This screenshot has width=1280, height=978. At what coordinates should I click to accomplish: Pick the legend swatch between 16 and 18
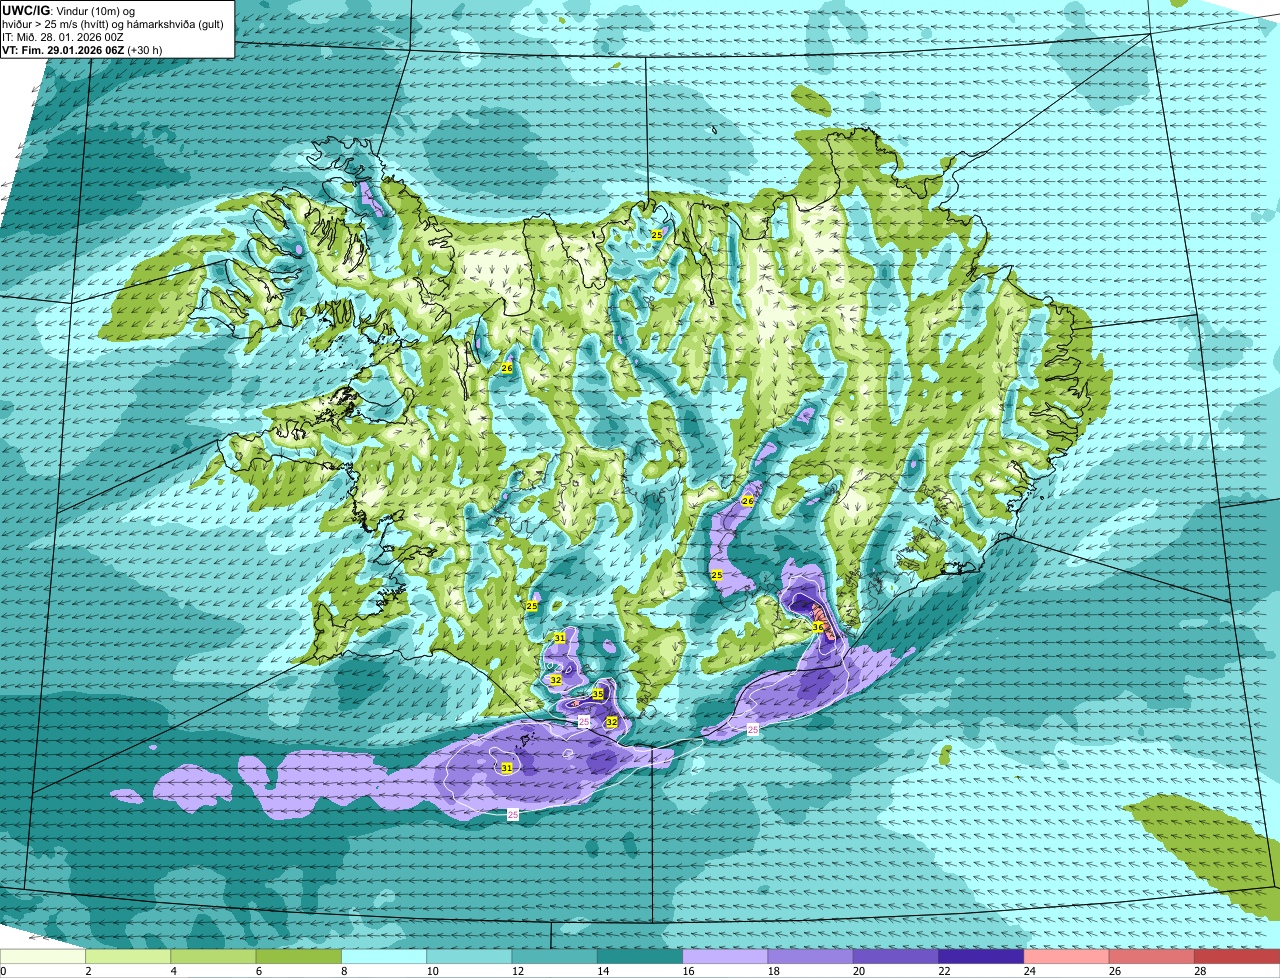[x=725, y=956]
